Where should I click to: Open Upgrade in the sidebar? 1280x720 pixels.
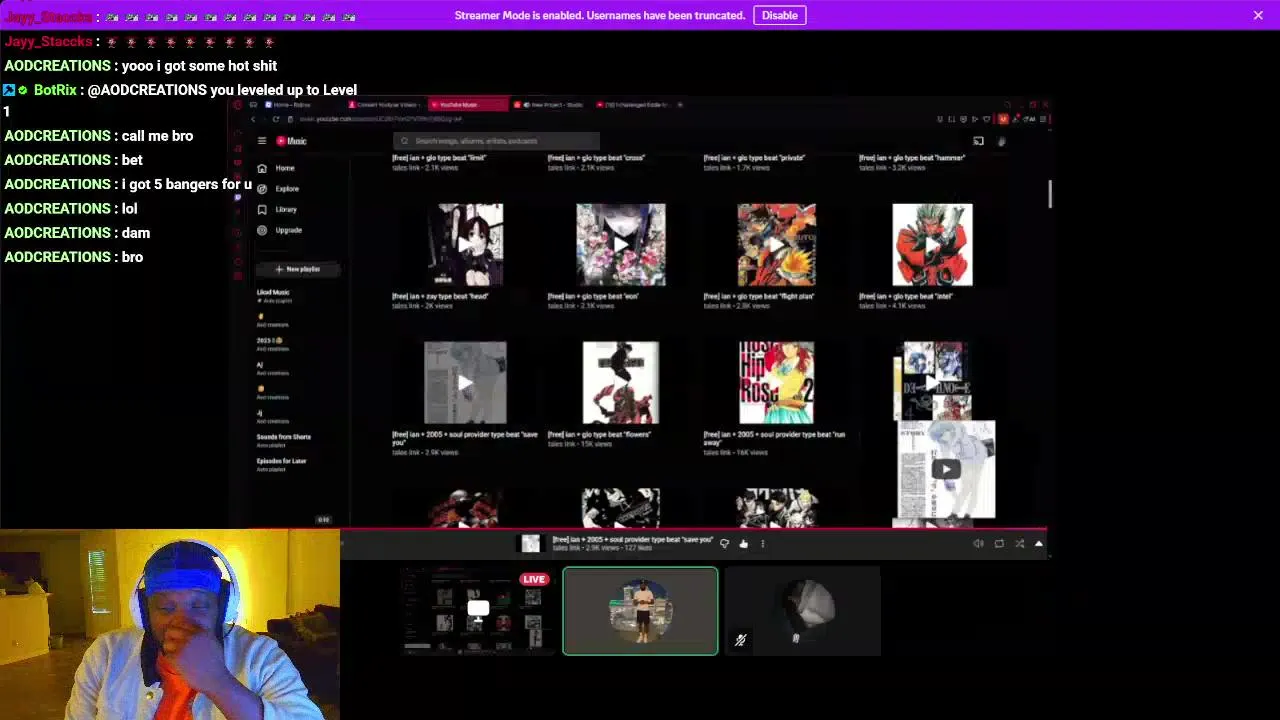[x=280, y=230]
